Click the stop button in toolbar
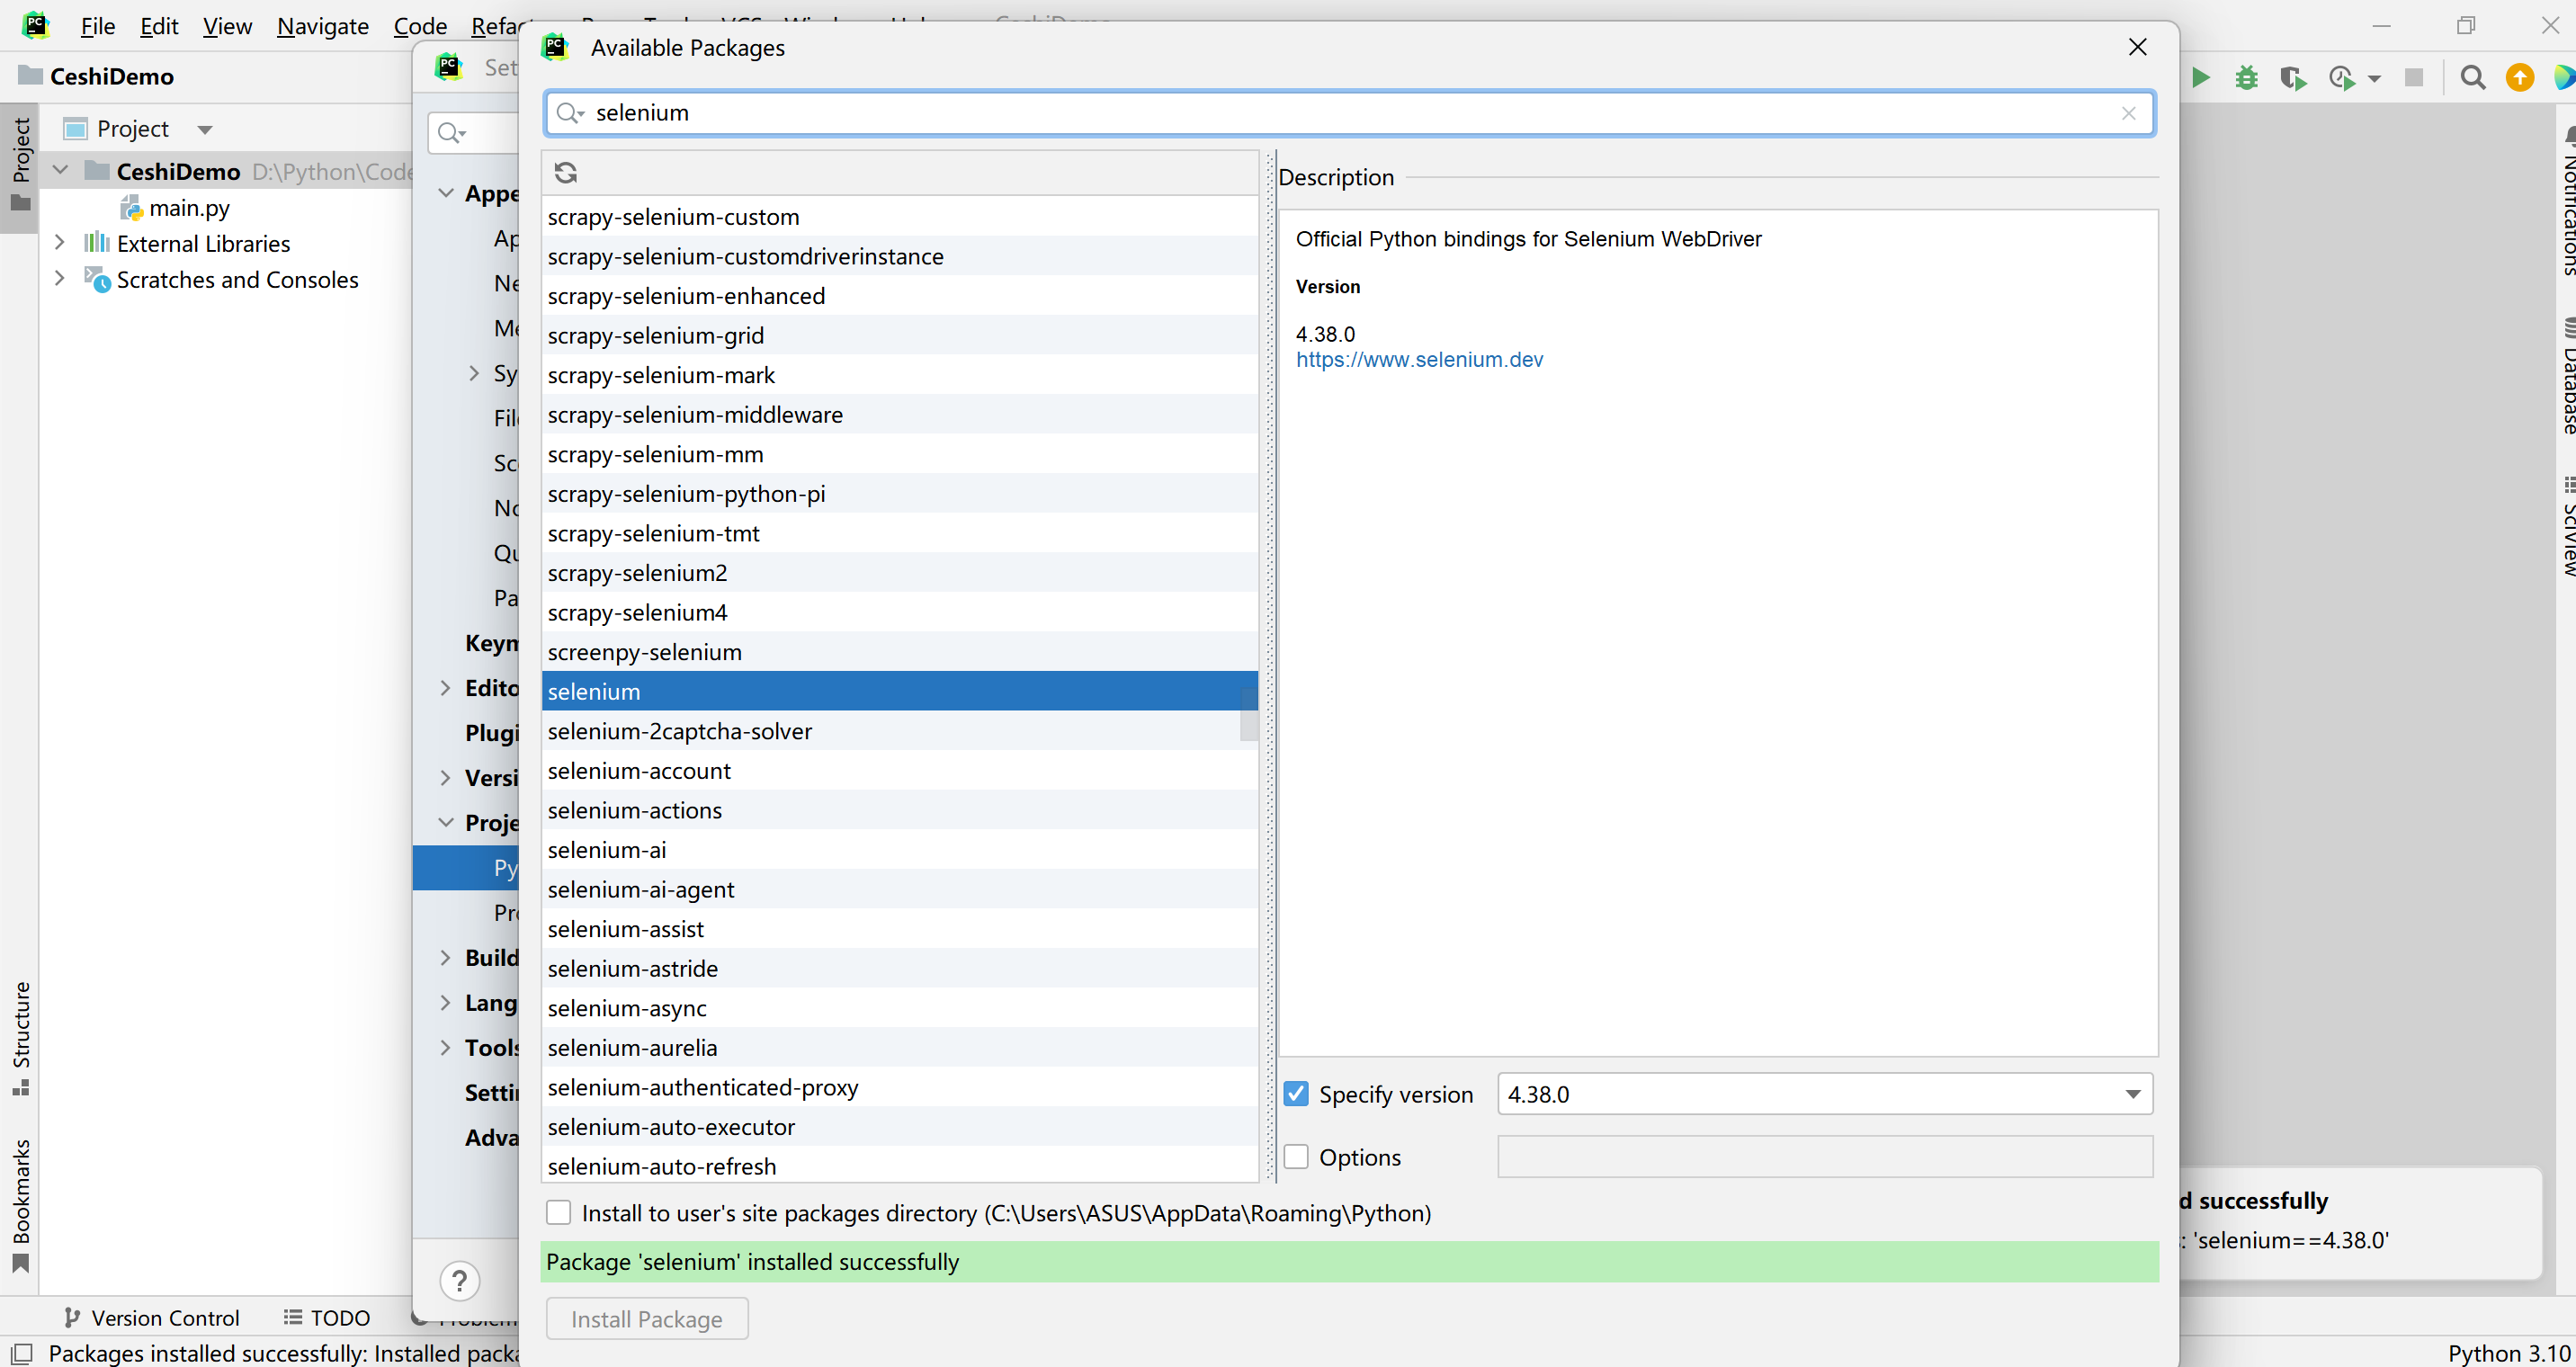2576x1367 pixels. tap(2414, 77)
